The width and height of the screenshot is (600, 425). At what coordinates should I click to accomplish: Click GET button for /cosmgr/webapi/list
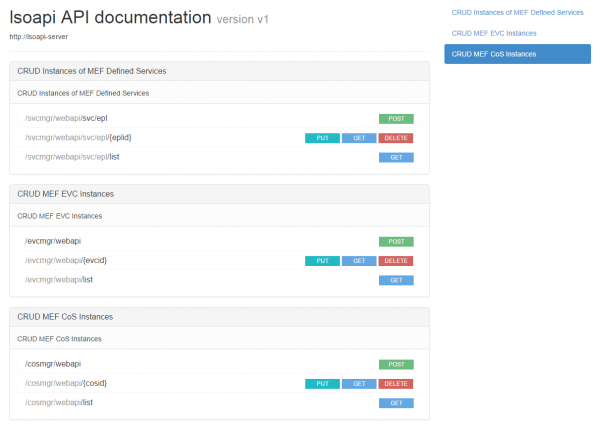pyautogui.click(x=396, y=403)
